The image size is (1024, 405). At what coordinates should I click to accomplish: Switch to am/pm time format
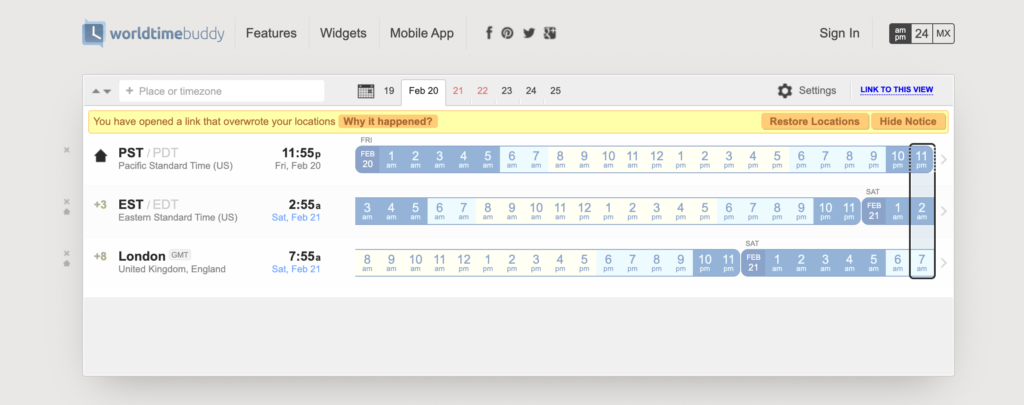[901, 33]
